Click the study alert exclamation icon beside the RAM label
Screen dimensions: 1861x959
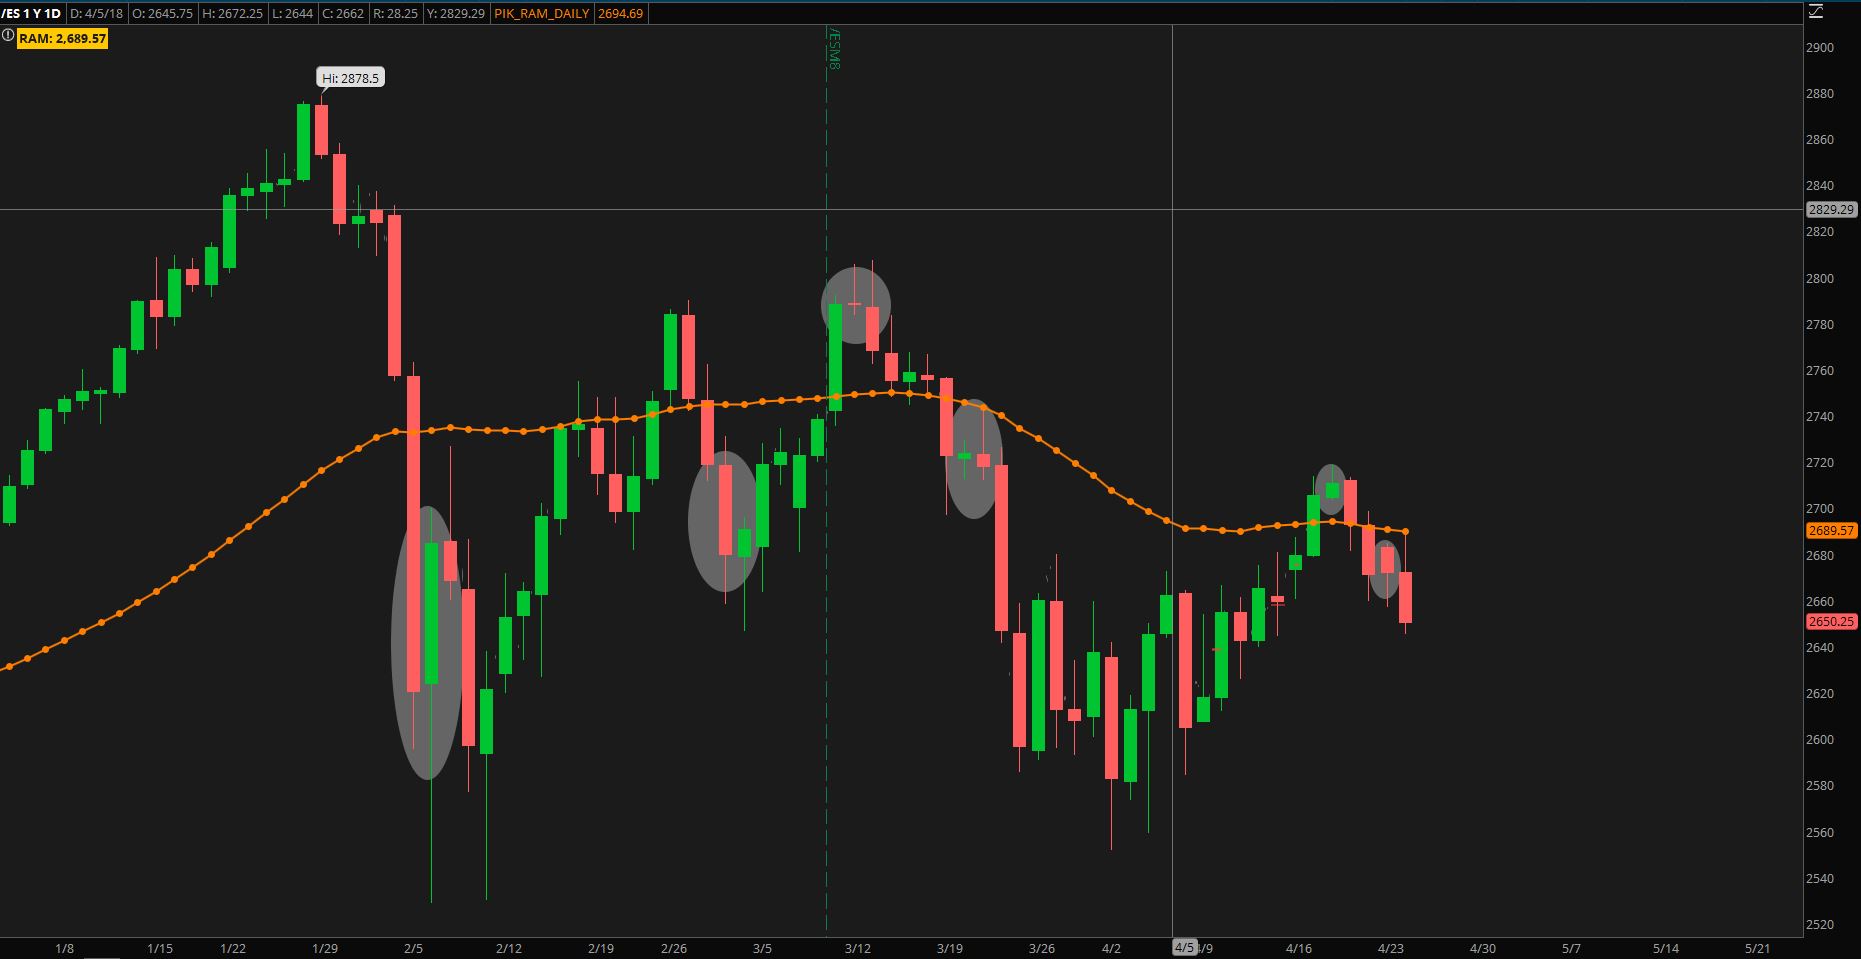click(8, 37)
